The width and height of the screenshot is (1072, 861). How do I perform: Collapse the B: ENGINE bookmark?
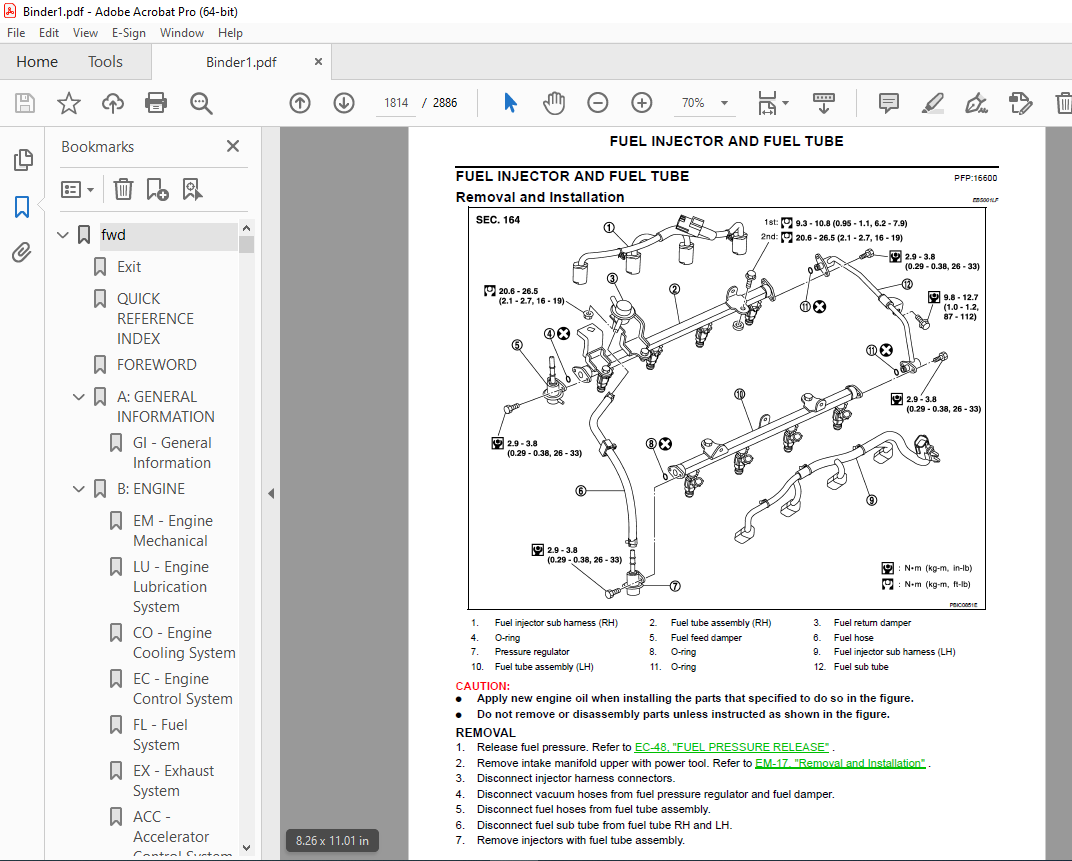(79, 489)
